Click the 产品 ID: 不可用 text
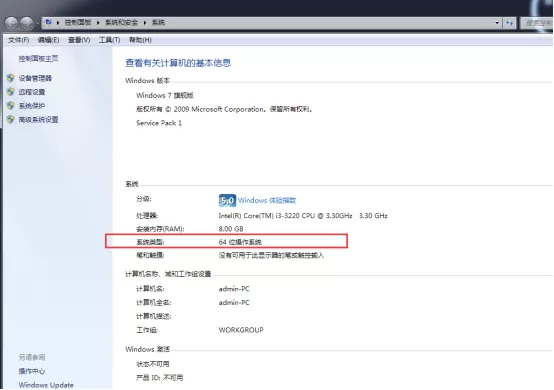The height and width of the screenshot is (390, 554). click(159, 378)
